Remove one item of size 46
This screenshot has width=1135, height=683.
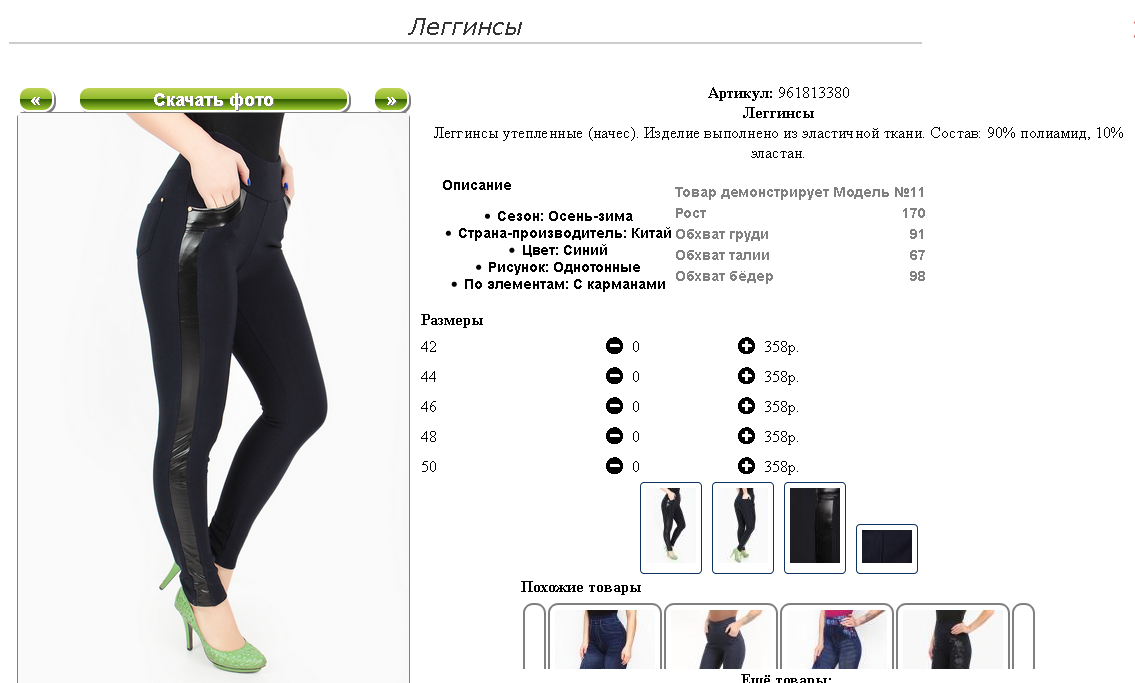pos(614,406)
